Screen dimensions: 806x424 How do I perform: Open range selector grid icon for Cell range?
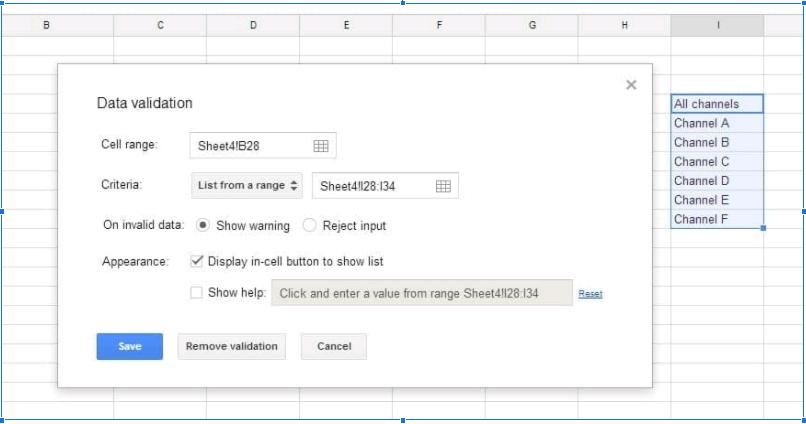pos(321,145)
